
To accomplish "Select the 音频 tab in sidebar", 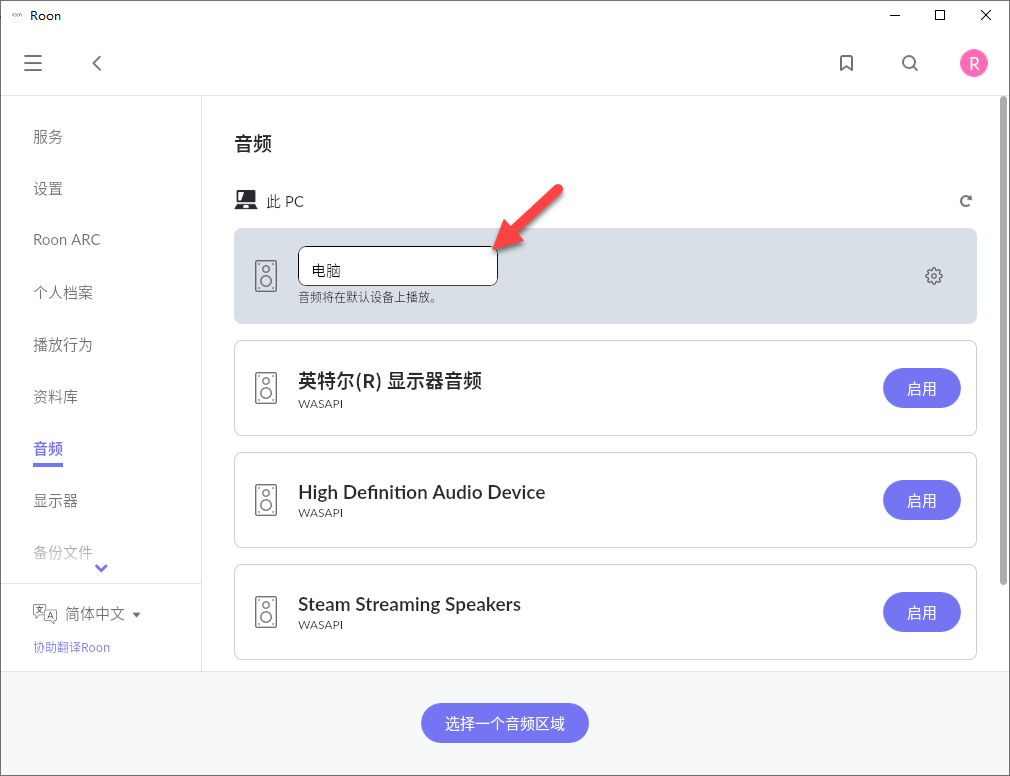I will coord(48,449).
